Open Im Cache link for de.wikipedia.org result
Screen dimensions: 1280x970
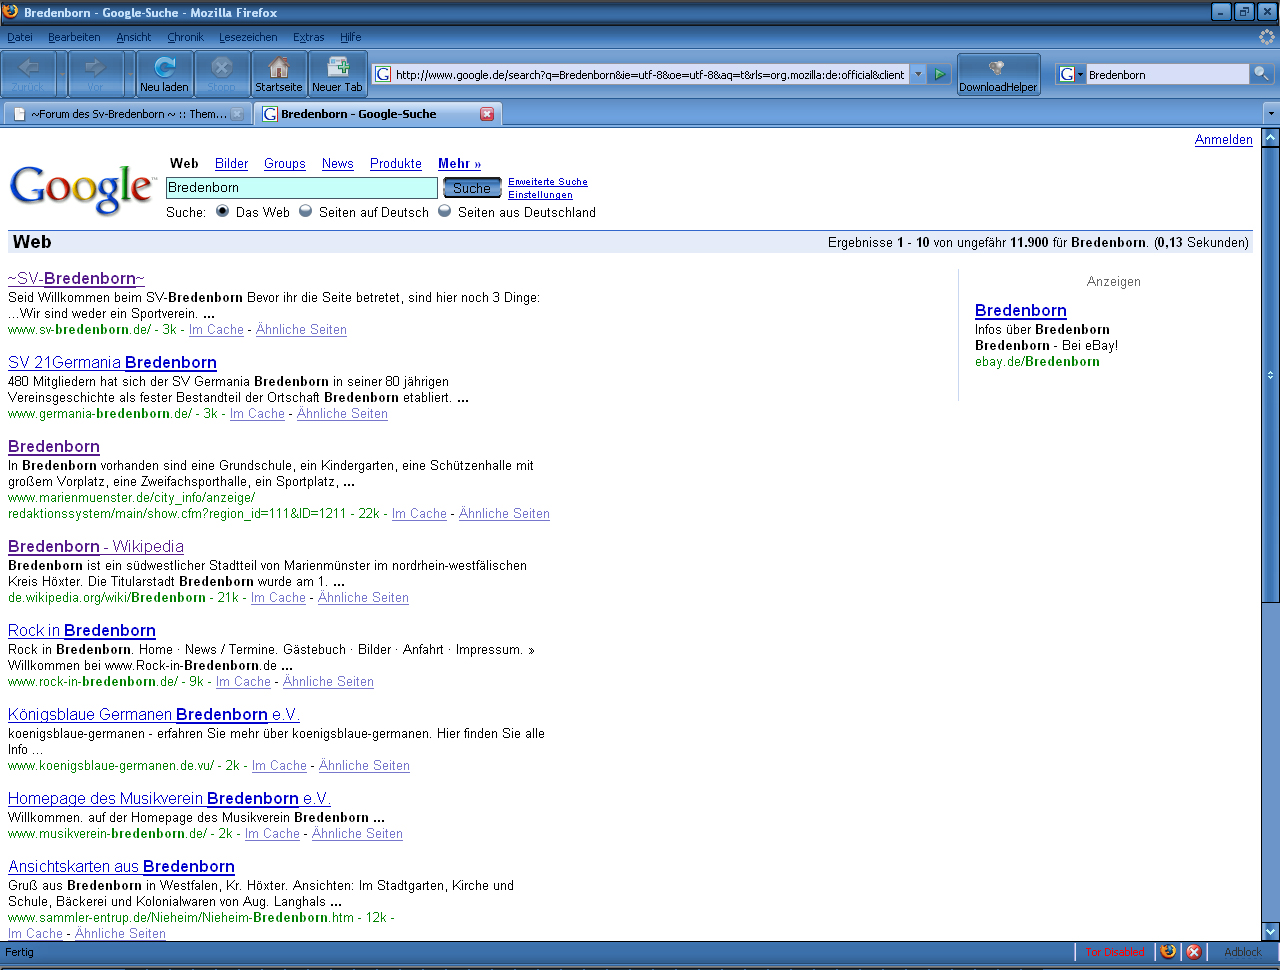pos(278,598)
